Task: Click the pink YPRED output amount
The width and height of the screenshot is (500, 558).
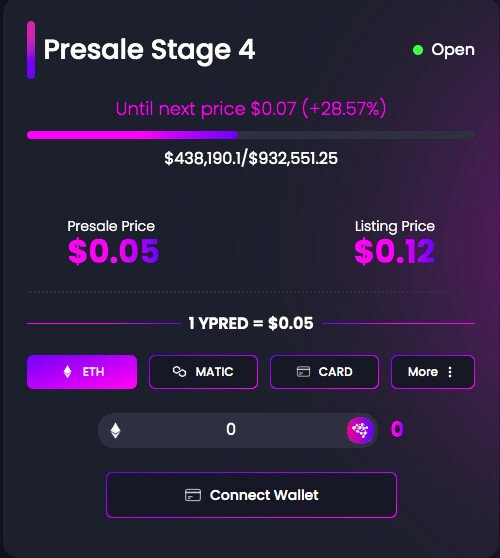Action: coord(397,429)
